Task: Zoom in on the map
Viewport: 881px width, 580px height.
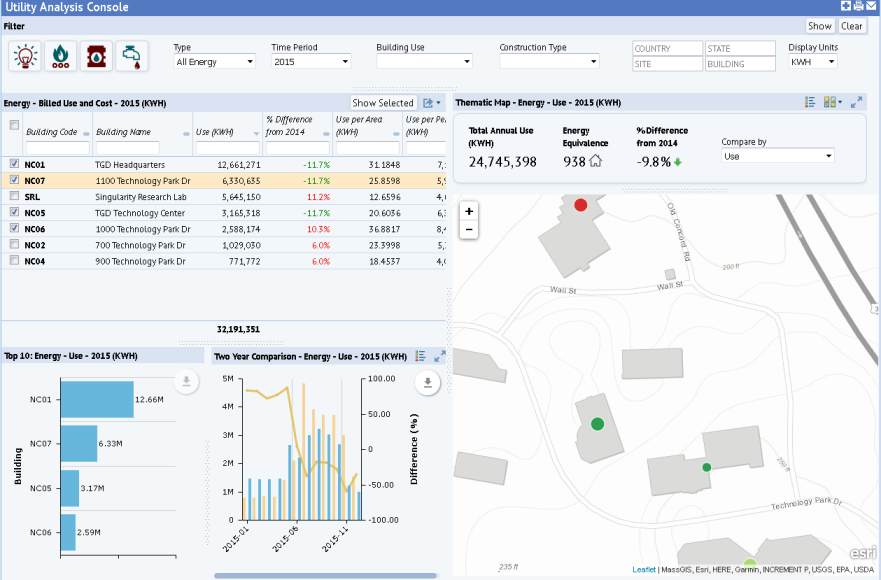Action: [x=469, y=211]
